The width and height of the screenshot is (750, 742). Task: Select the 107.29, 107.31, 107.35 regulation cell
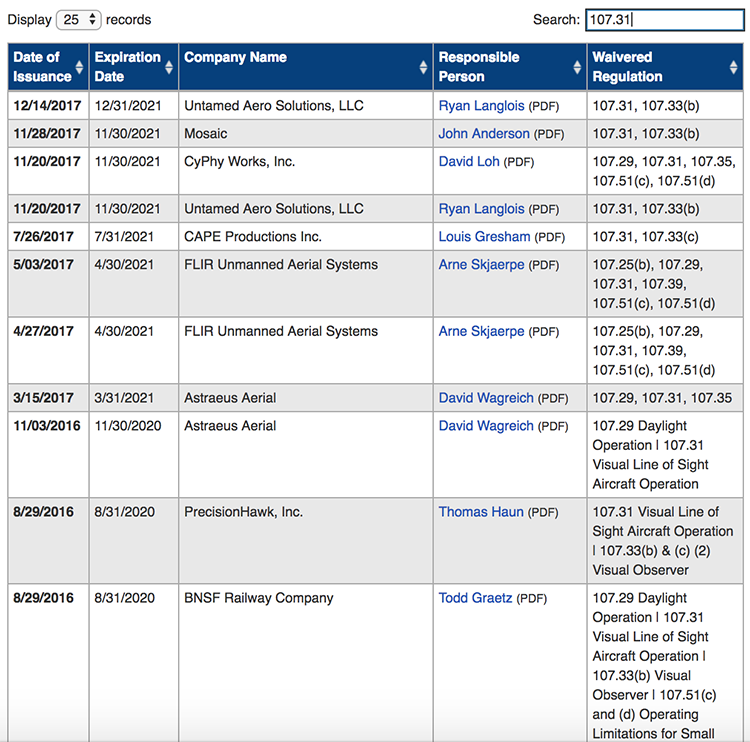pos(665,398)
